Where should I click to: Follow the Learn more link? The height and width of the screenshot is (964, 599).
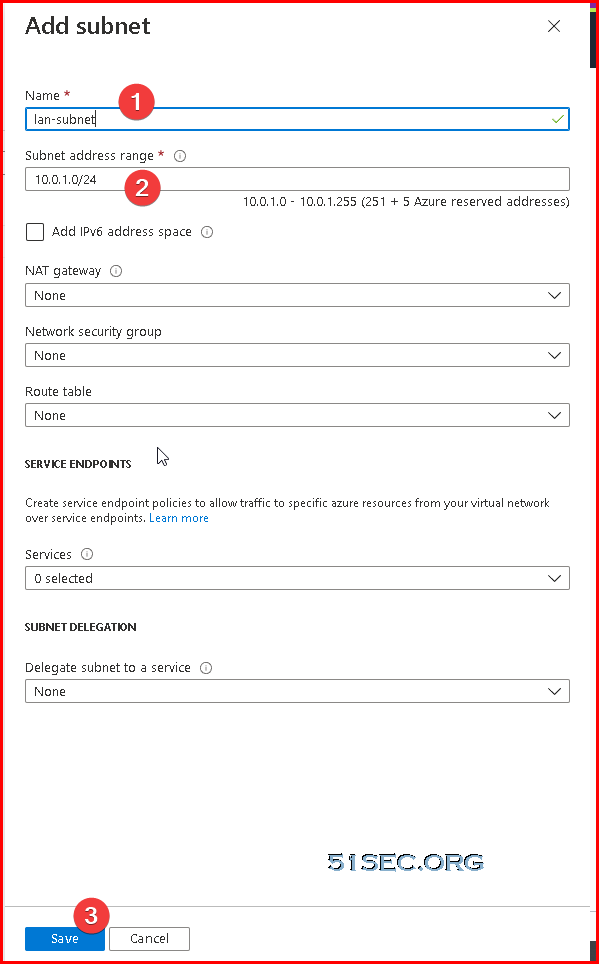pyautogui.click(x=179, y=518)
